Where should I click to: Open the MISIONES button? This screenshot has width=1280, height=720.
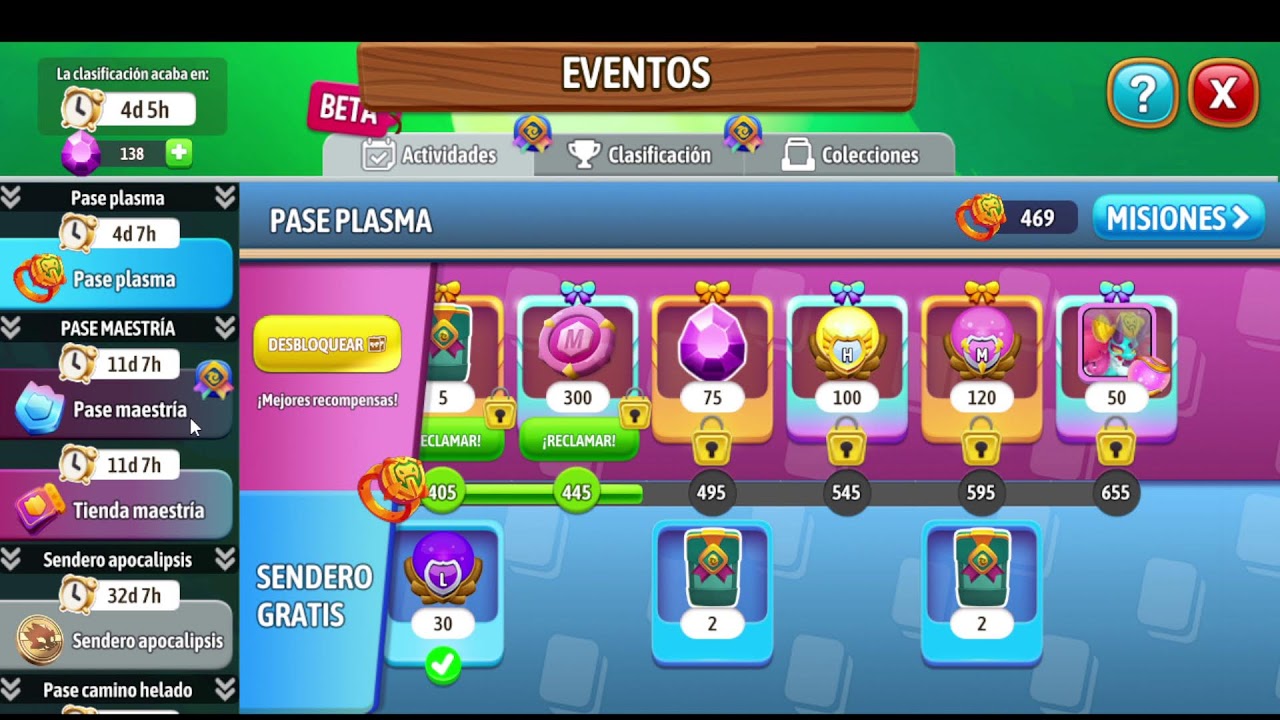[x=1178, y=218]
